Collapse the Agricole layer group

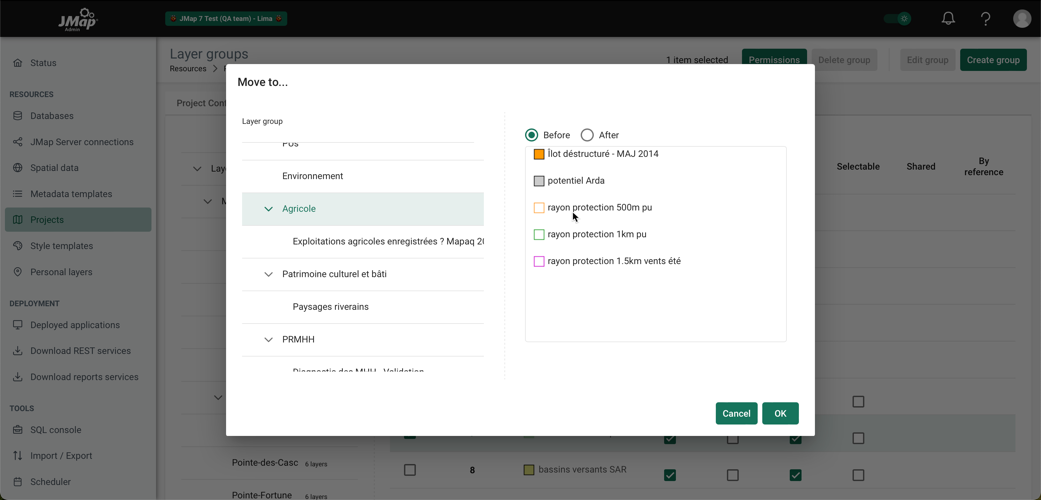point(268,209)
